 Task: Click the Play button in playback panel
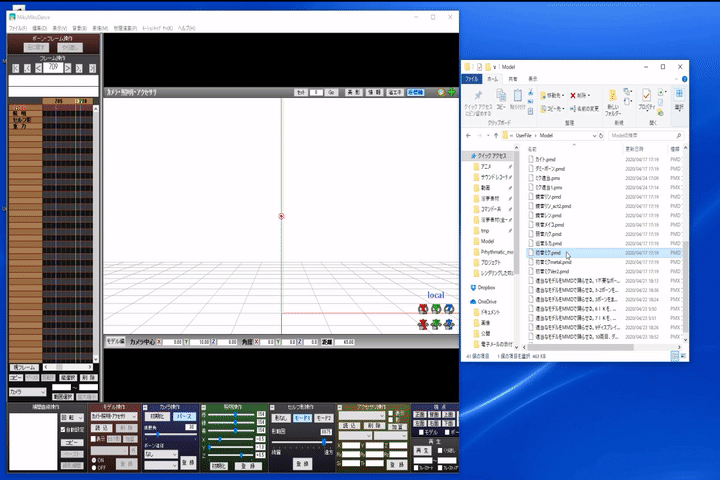click(x=422, y=451)
